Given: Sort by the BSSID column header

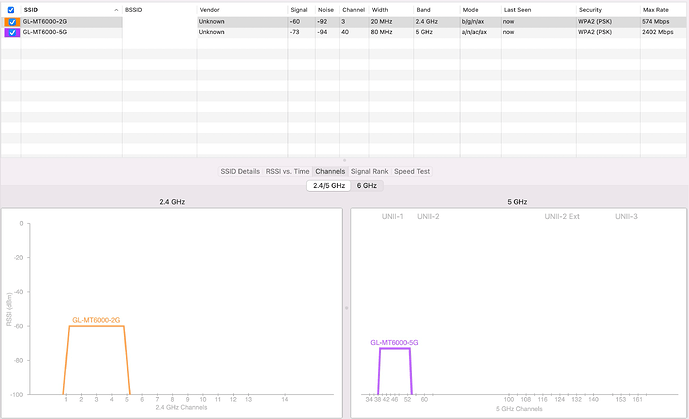Looking at the screenshot, I should pos(133,10).
